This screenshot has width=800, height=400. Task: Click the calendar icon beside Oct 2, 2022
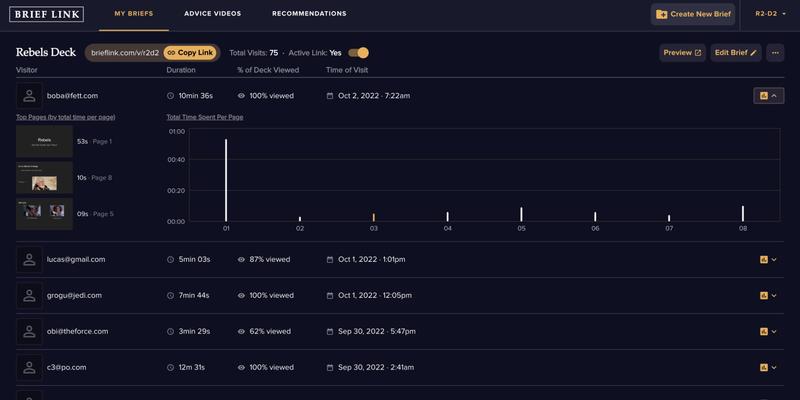click(x=330, y=96)
